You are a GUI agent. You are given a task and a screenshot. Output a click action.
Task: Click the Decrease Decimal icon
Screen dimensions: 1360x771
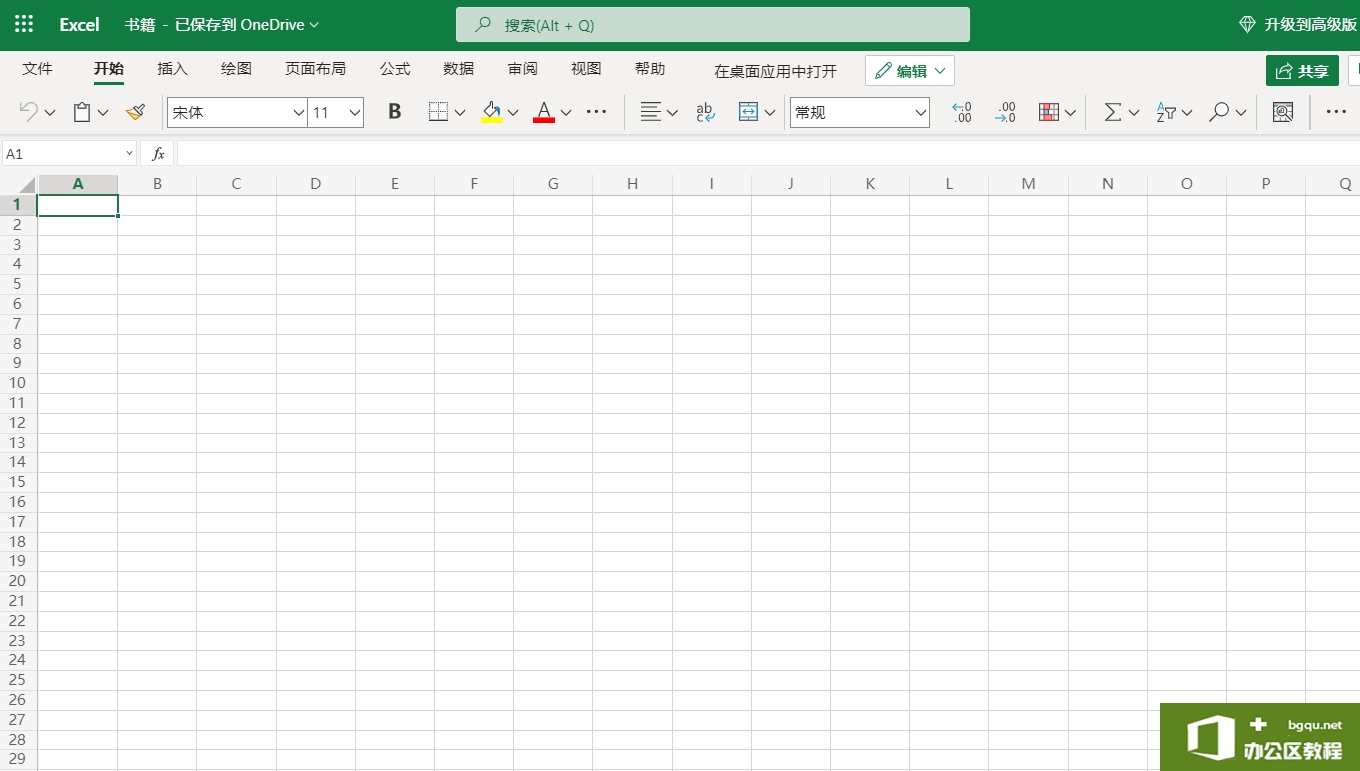click(1005, 112)
